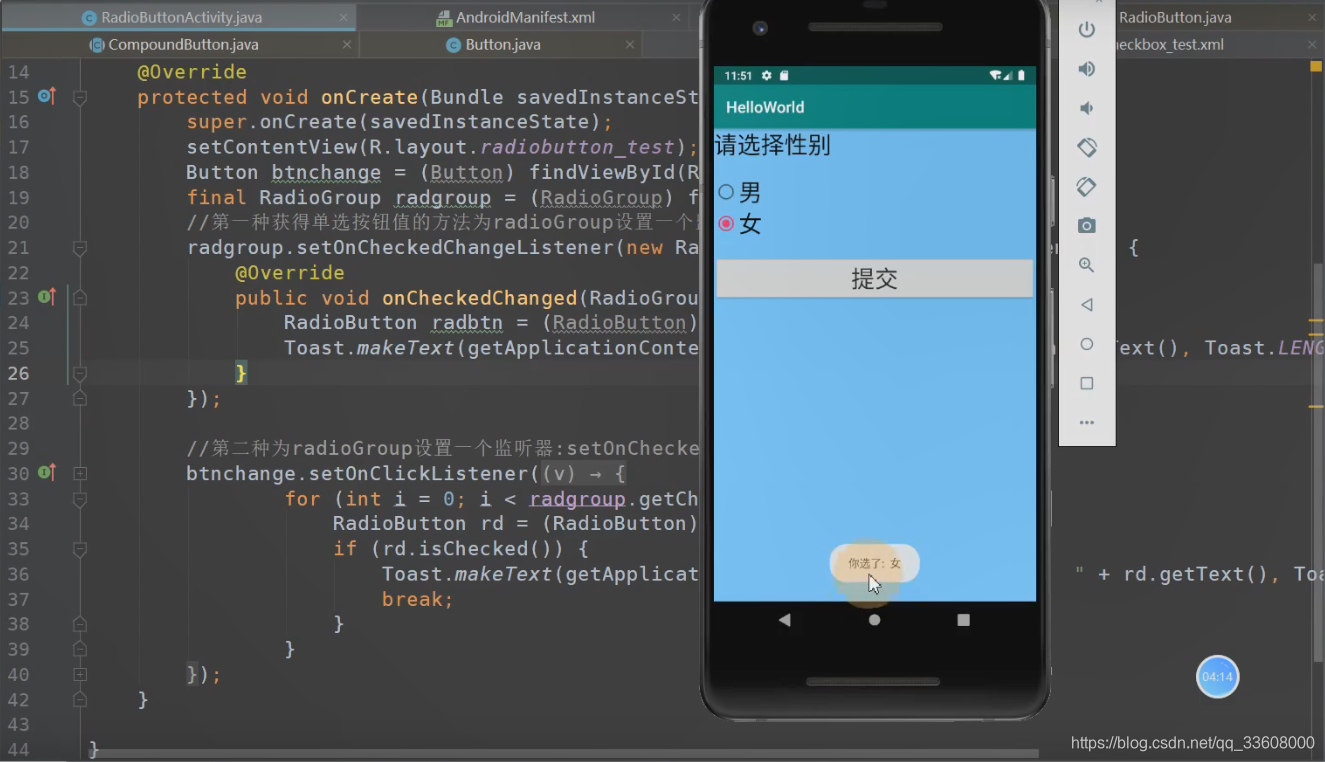This screenshot has height=762, width=1325.
Task: Collapse the if block fold at line 35
Action: 80,549
